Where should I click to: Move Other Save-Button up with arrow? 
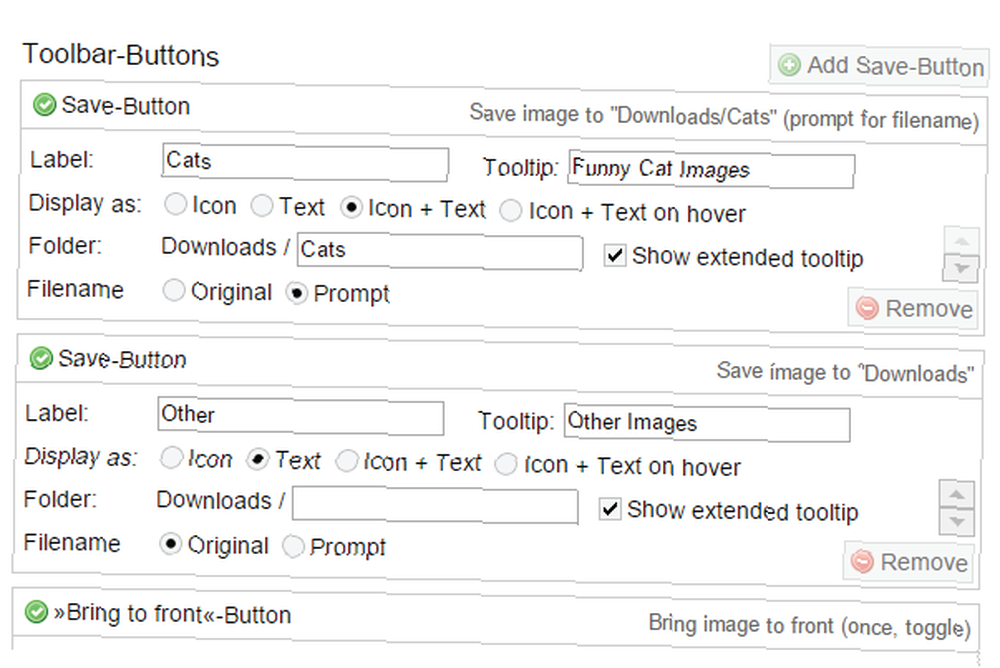[957, 494]
